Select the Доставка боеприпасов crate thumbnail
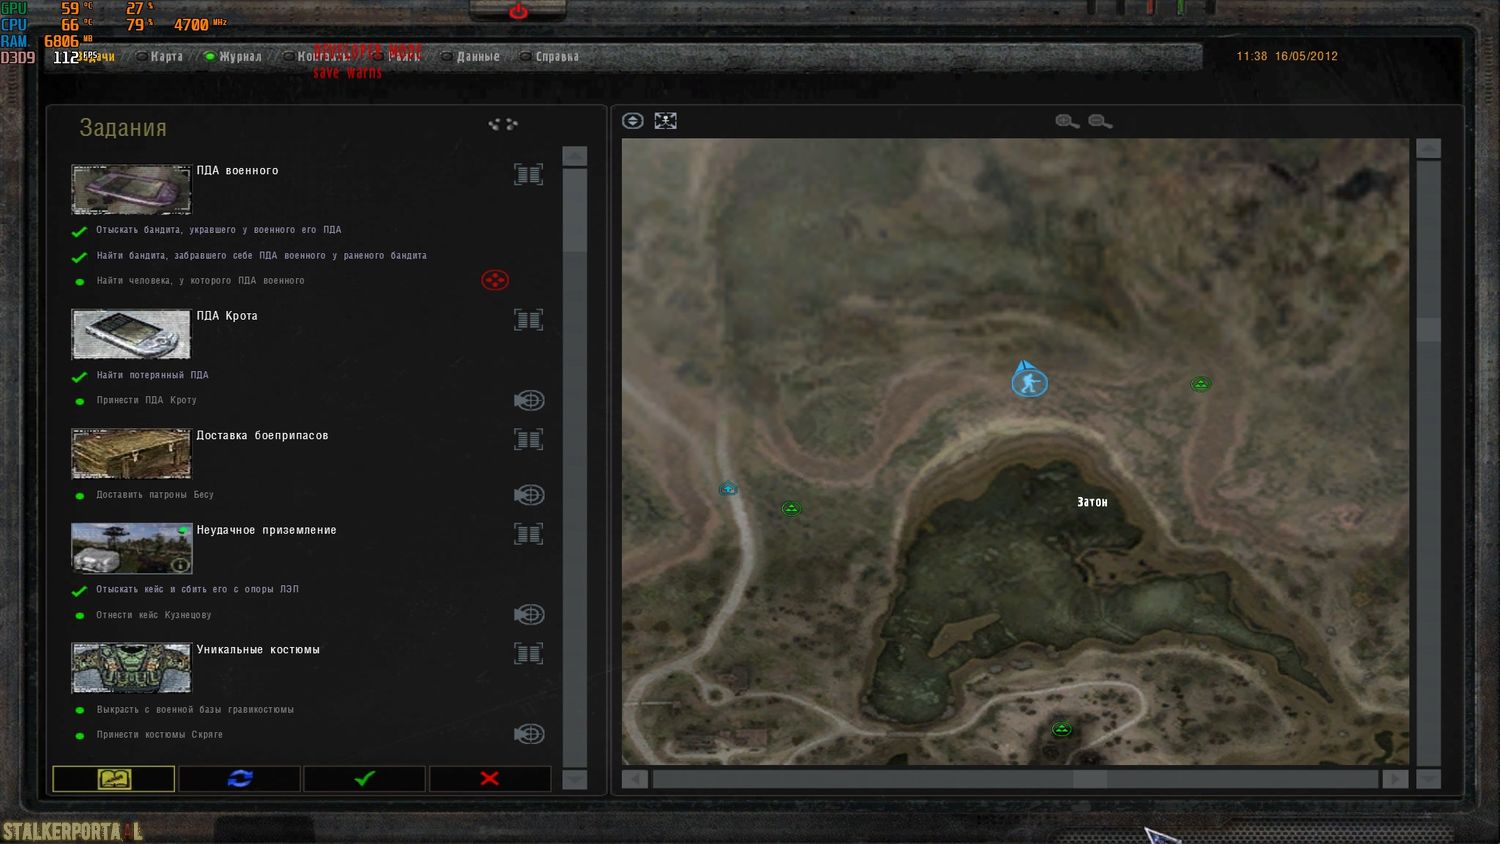Image resolution: width=1500 pixels, height=844 pixels. (131, 454)
